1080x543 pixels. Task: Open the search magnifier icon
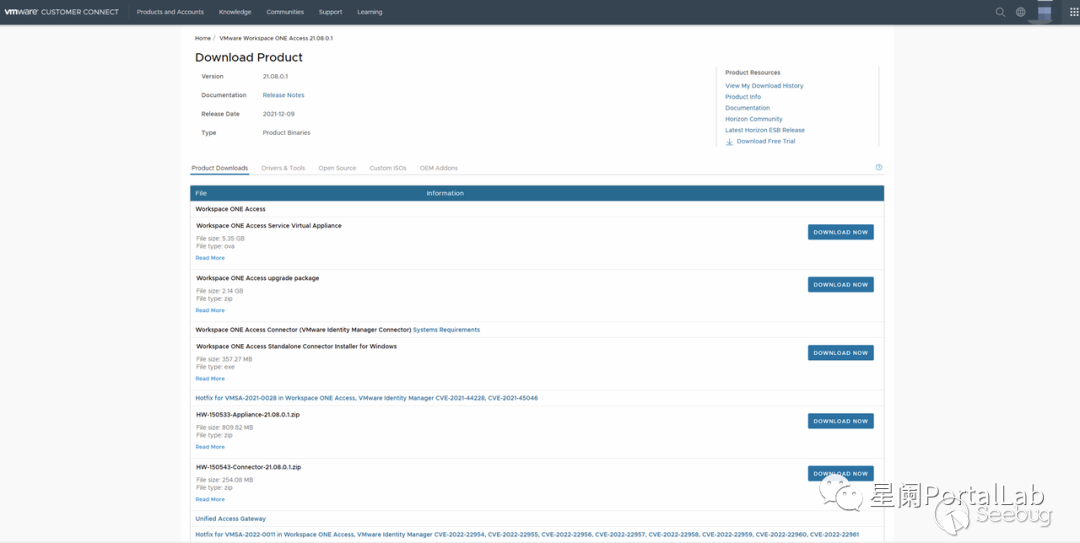(x=1000, y=12)
